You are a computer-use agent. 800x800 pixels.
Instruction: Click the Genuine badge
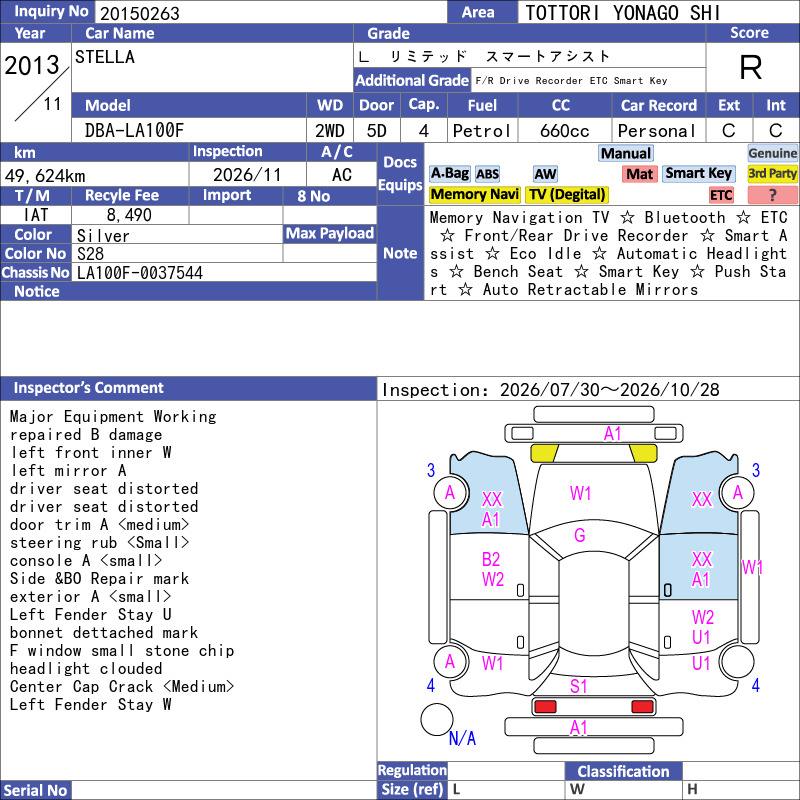coord(772,154)
